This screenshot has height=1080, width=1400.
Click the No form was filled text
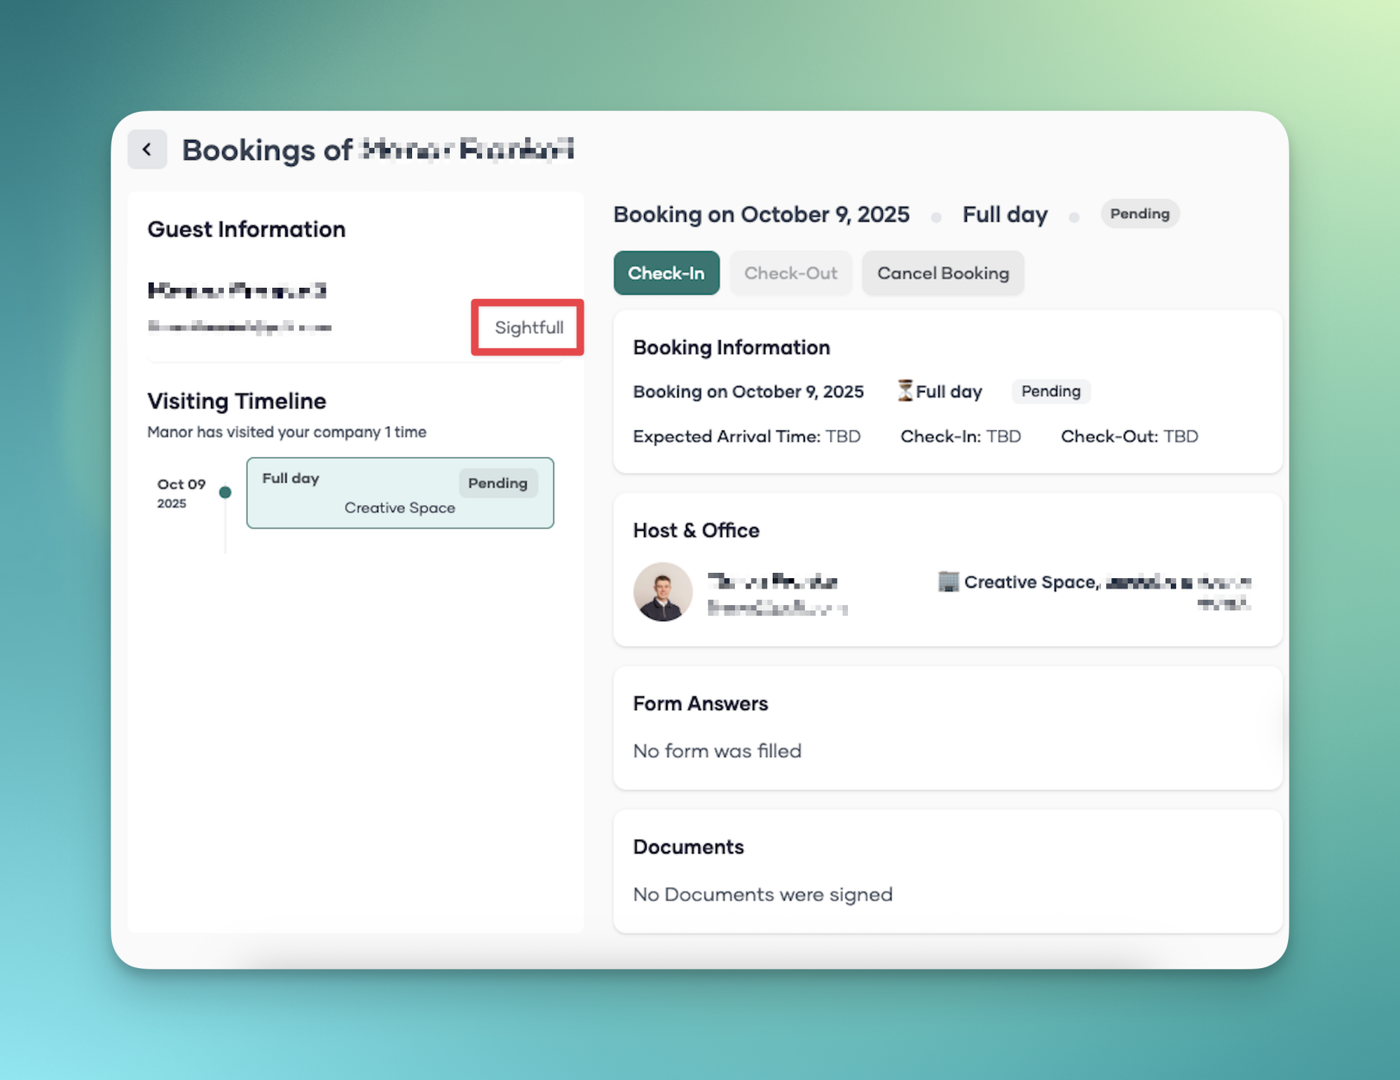coord(717,751)
